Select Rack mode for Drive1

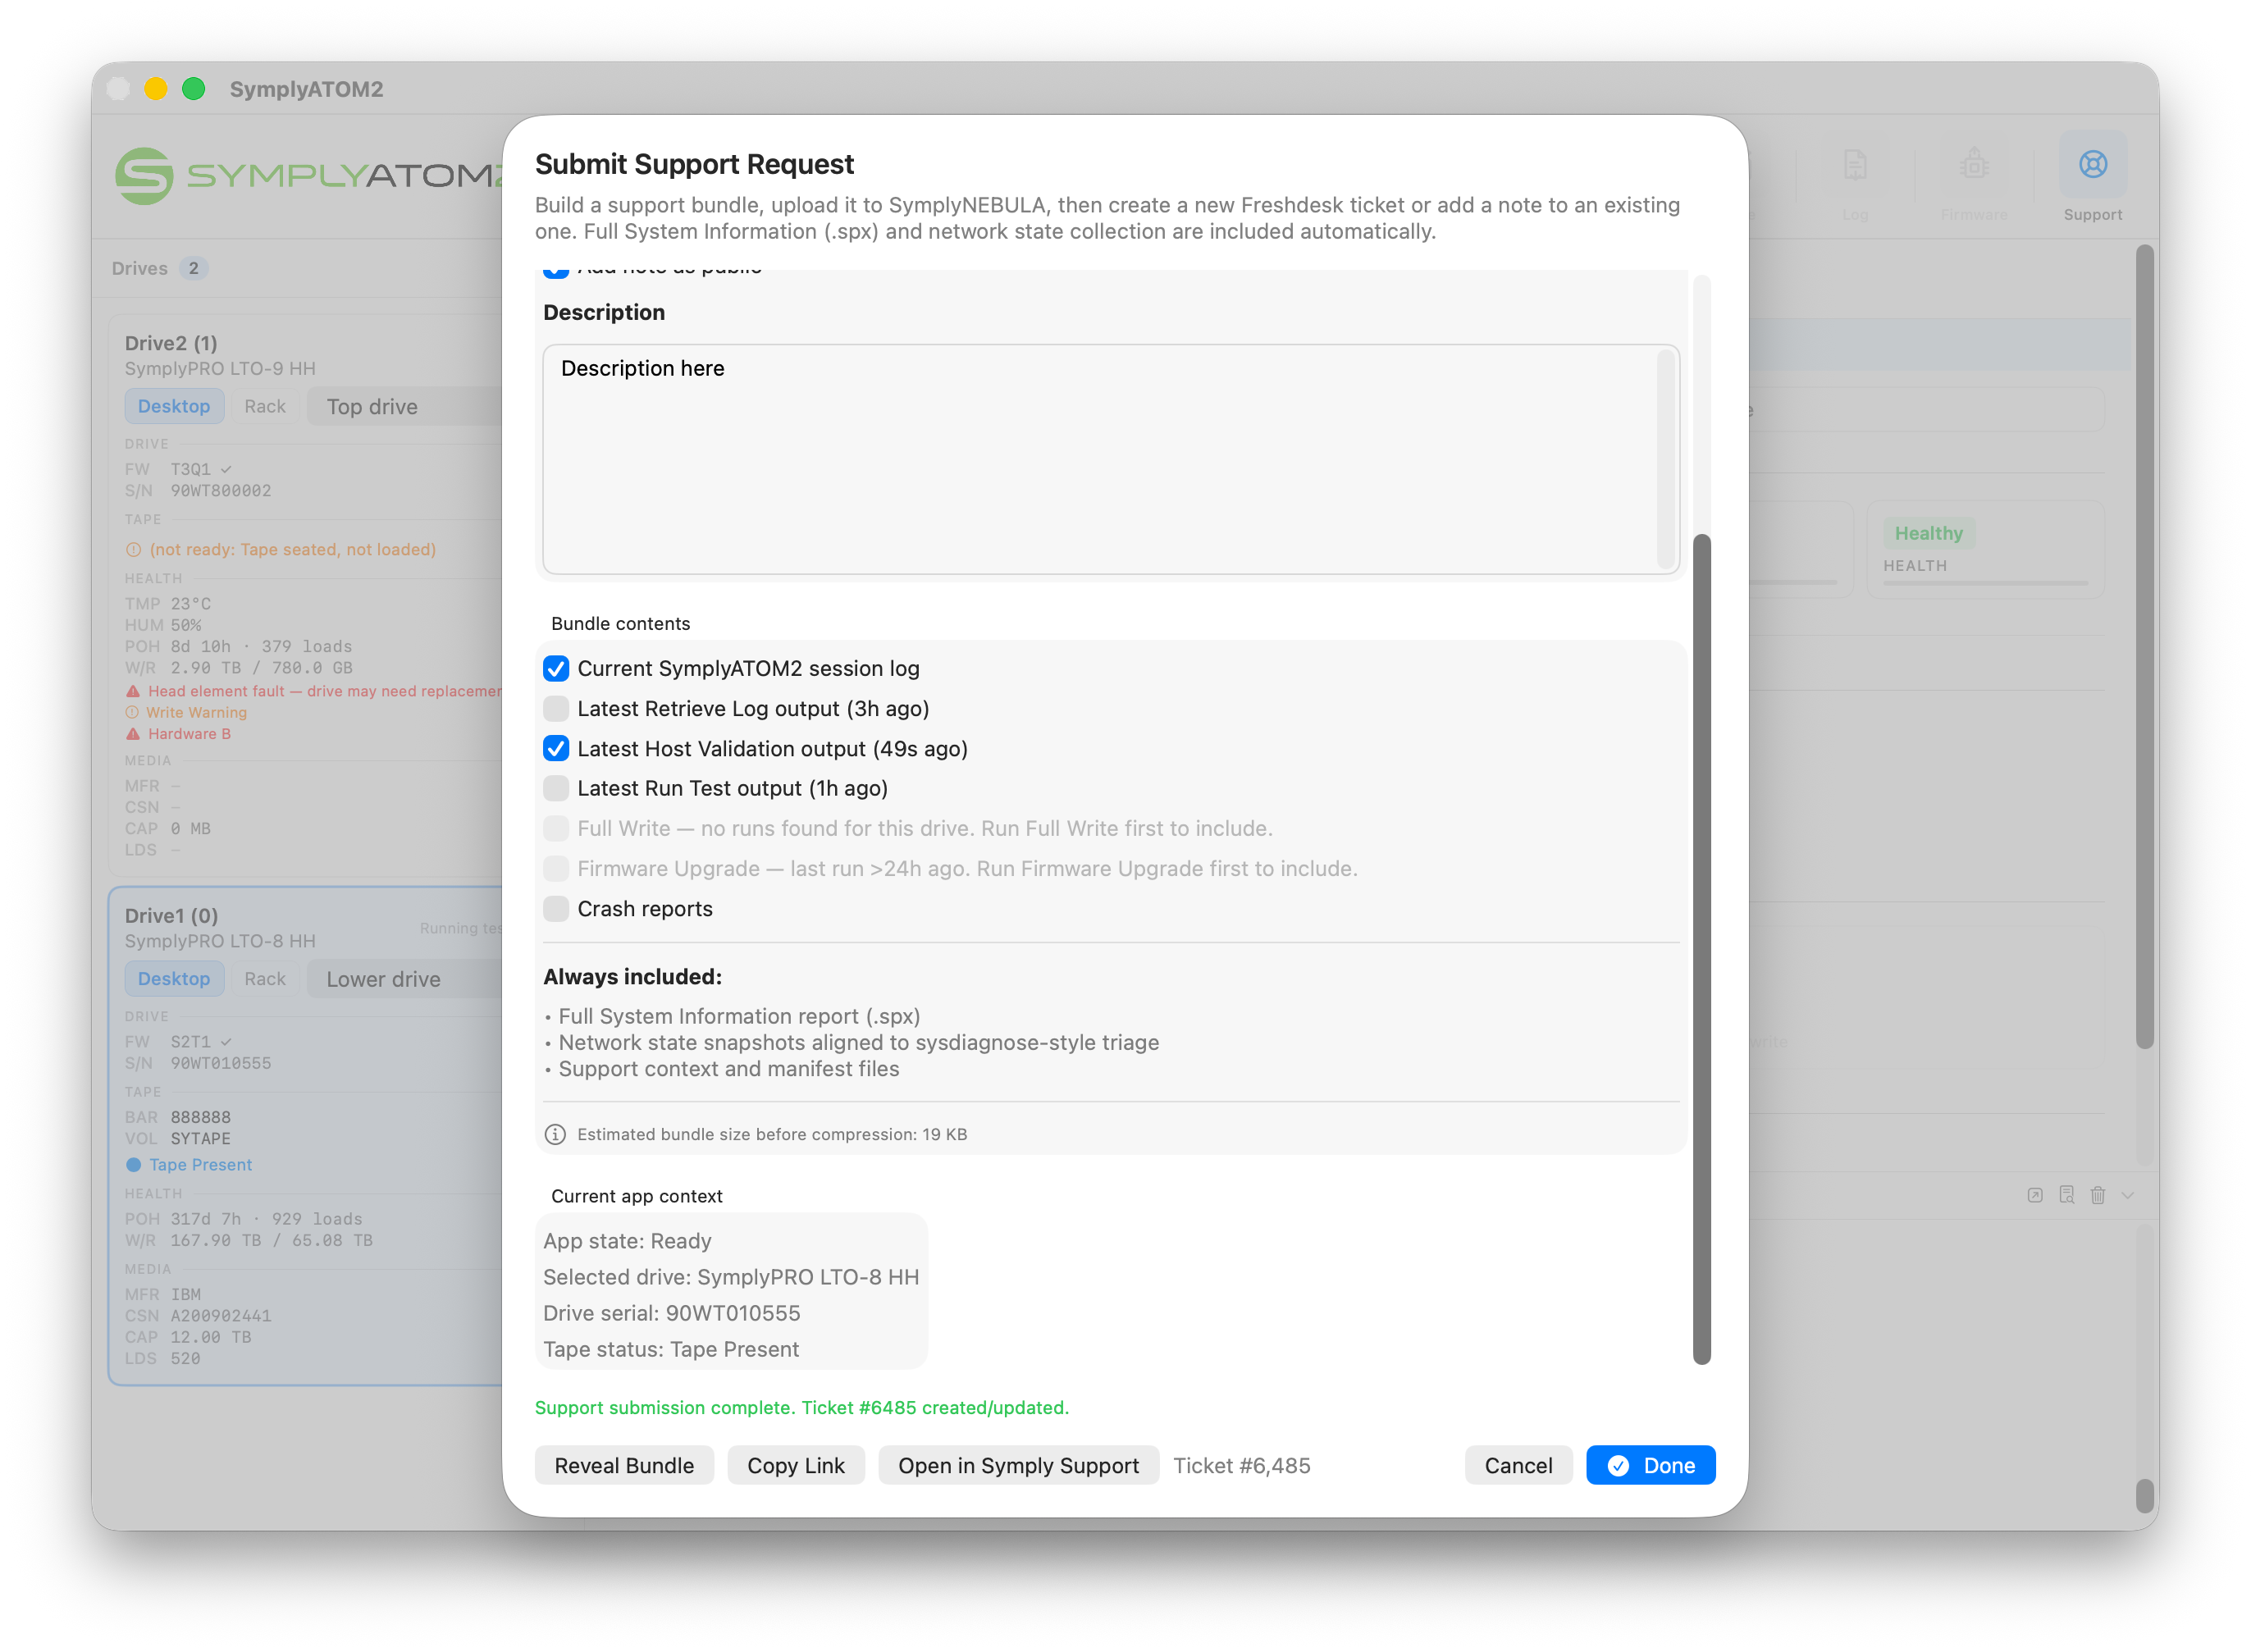click(x=265, y=978)
